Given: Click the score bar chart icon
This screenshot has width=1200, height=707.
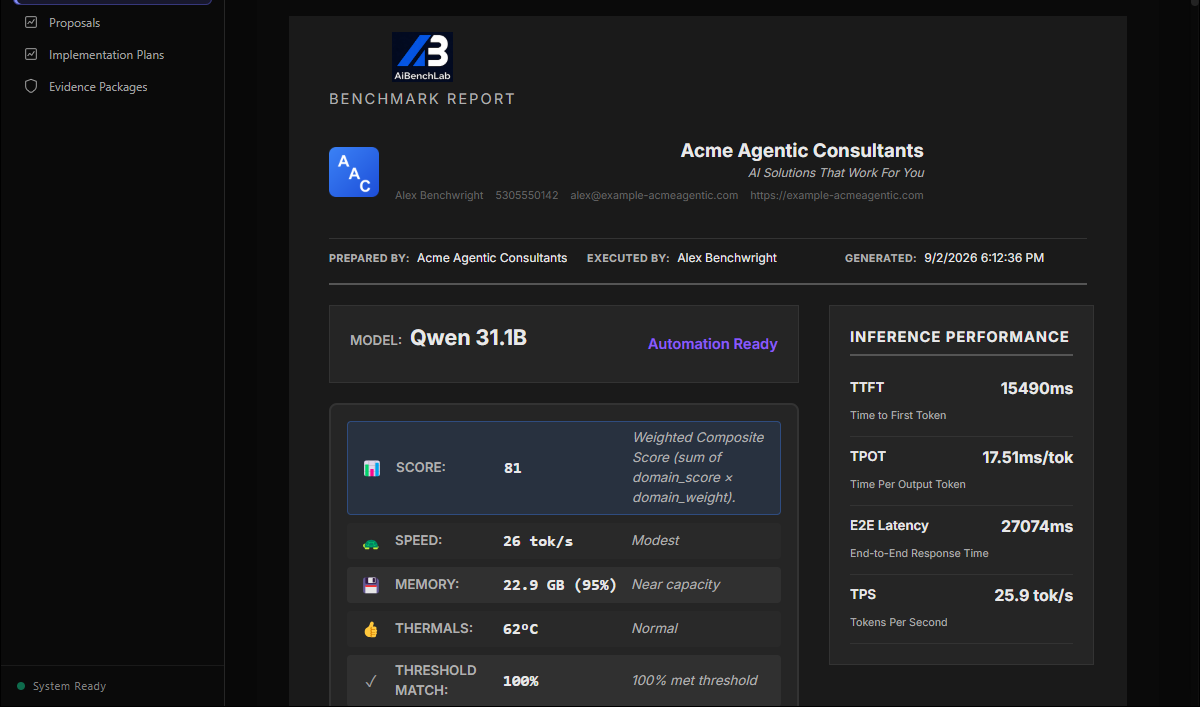Looking at the screenshot, I should click(x=371, y=468).
